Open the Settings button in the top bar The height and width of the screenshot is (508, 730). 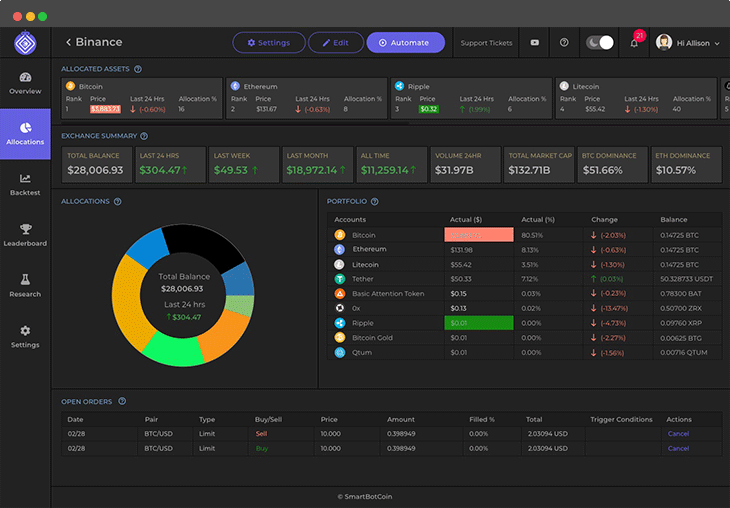[269, 42]
